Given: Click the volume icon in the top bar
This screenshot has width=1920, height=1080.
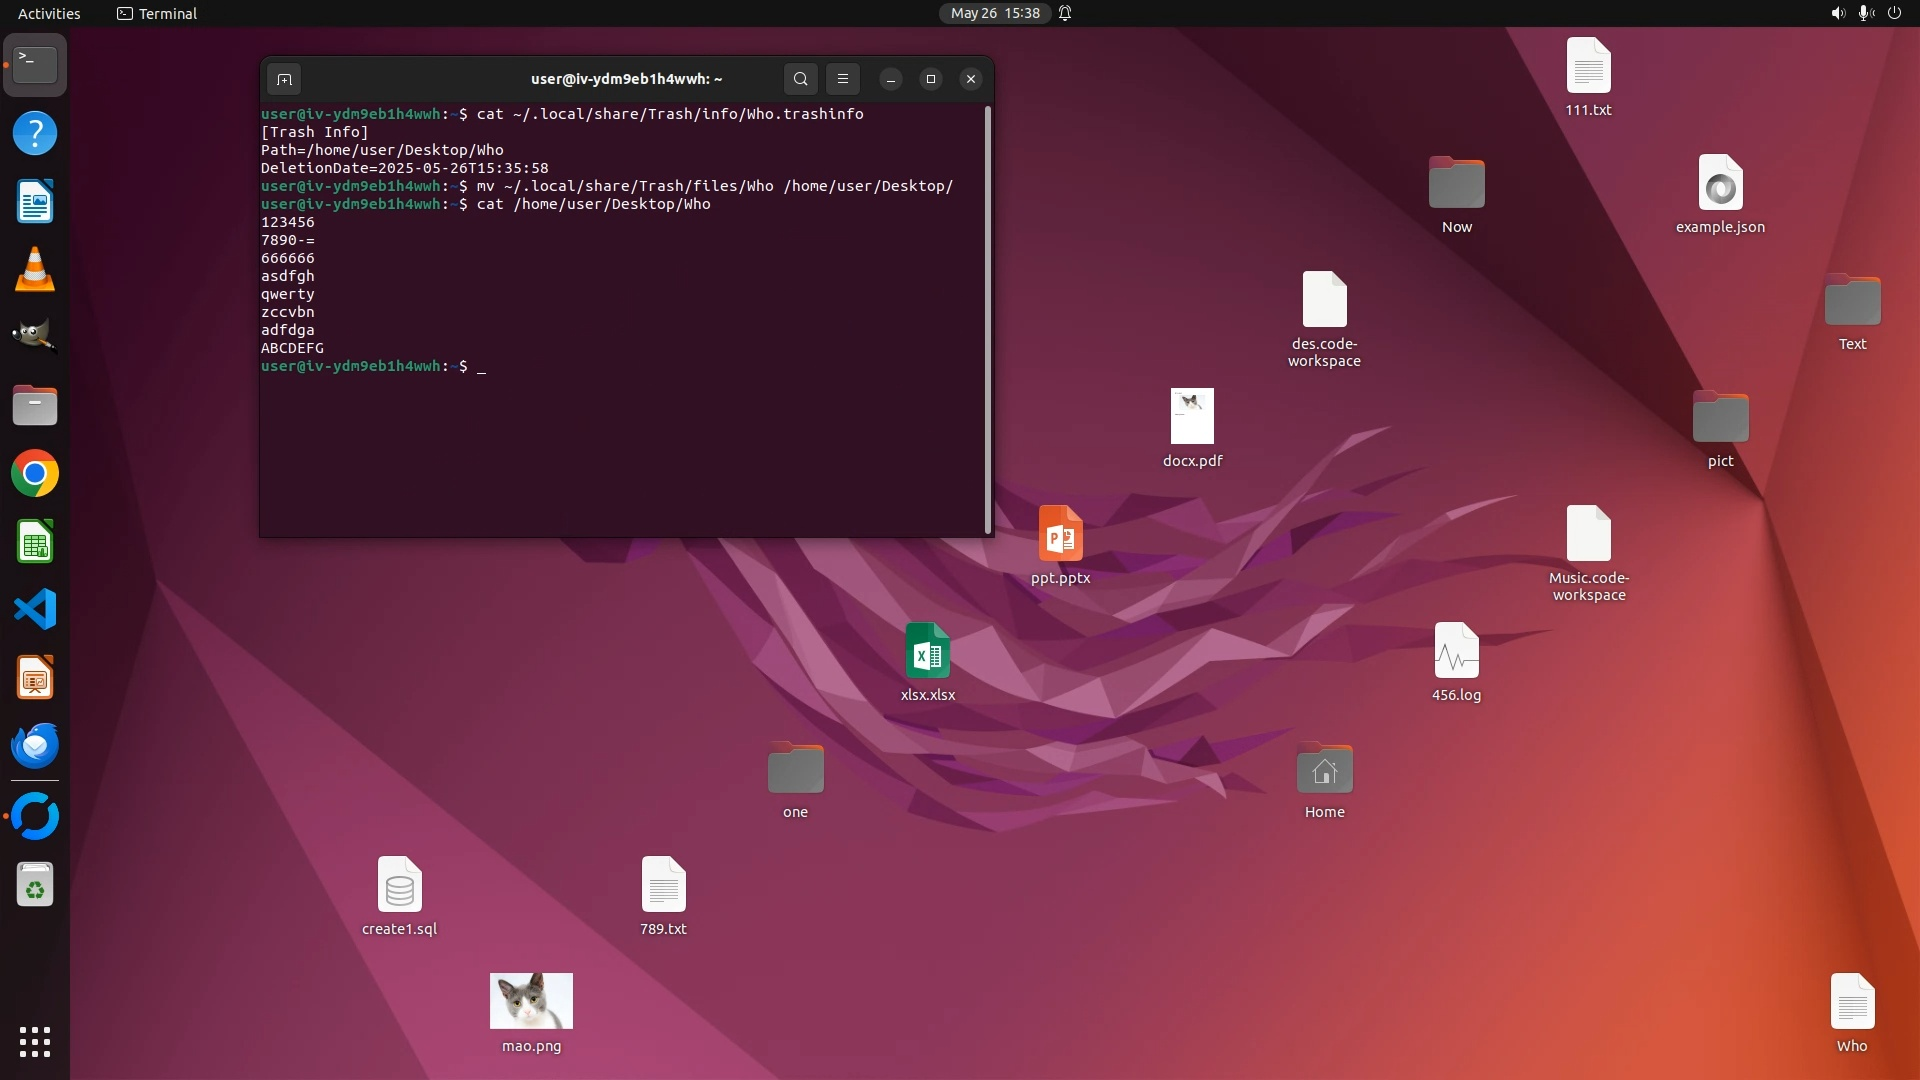Looking at the screenshot, I should point(1837,13).
